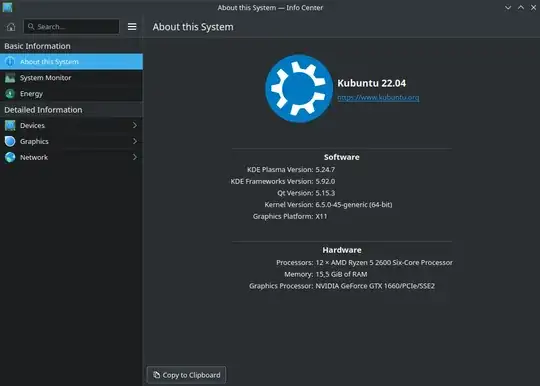Select the About this System entry
The image size is (540, 386).
[71, 62]
